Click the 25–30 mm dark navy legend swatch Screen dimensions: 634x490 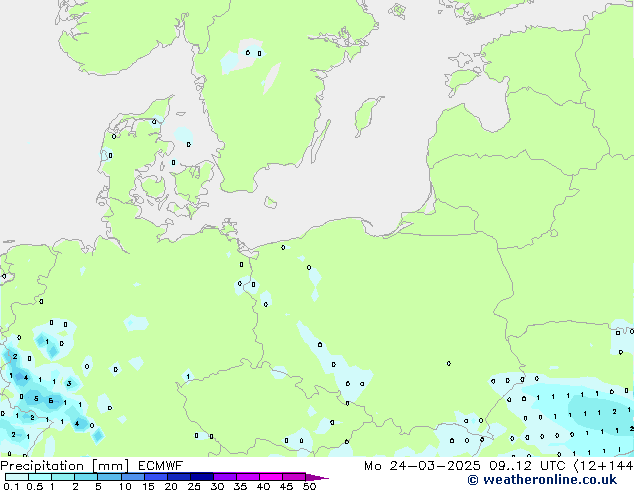click(202, 477)
